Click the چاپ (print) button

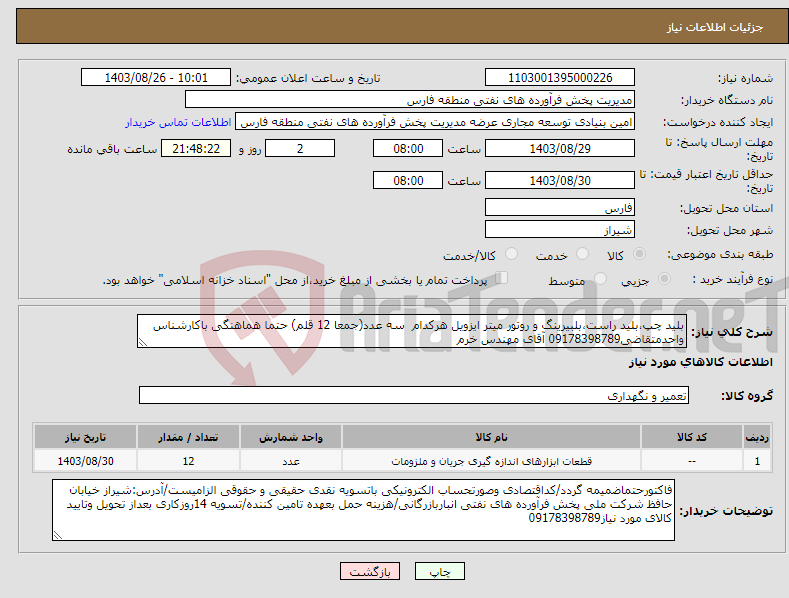point(439,571)
